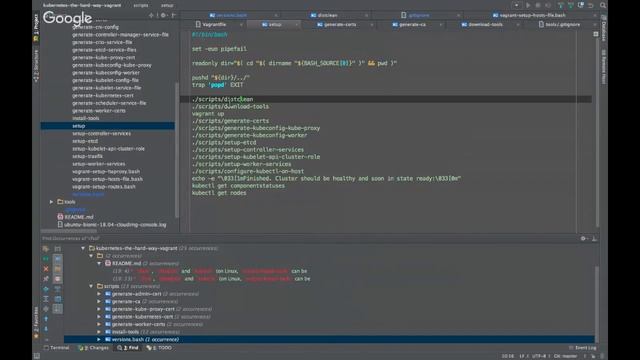Click 'kubectl get nodes' line in editor
The width and height of the screenshot is (640, 360).
(219, 193)
